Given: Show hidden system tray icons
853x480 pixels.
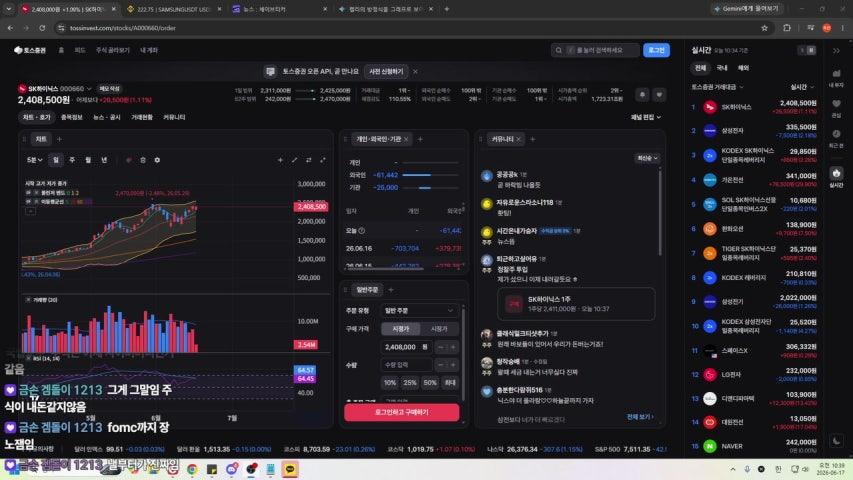Looking at the screenshot, I should point(733,469).
